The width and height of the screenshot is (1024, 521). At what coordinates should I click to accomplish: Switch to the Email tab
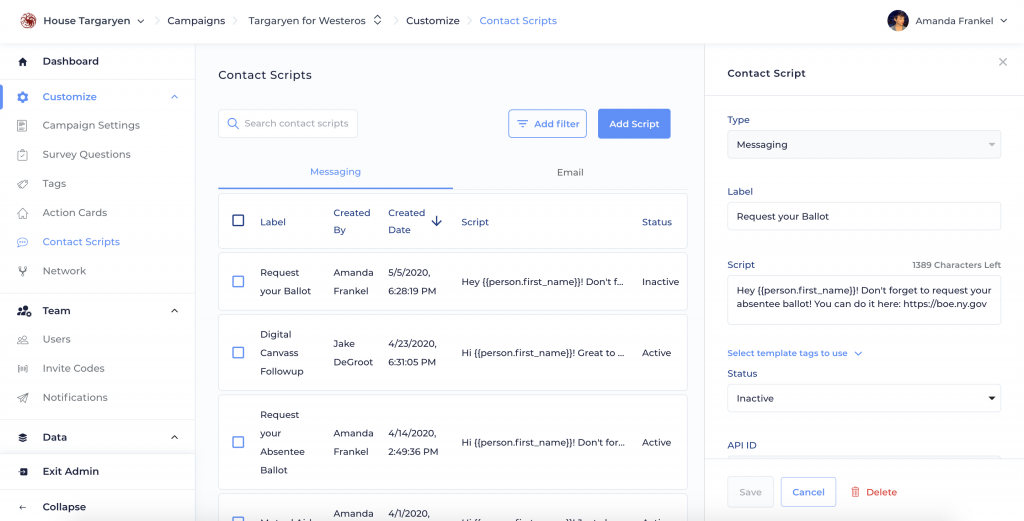570,173
